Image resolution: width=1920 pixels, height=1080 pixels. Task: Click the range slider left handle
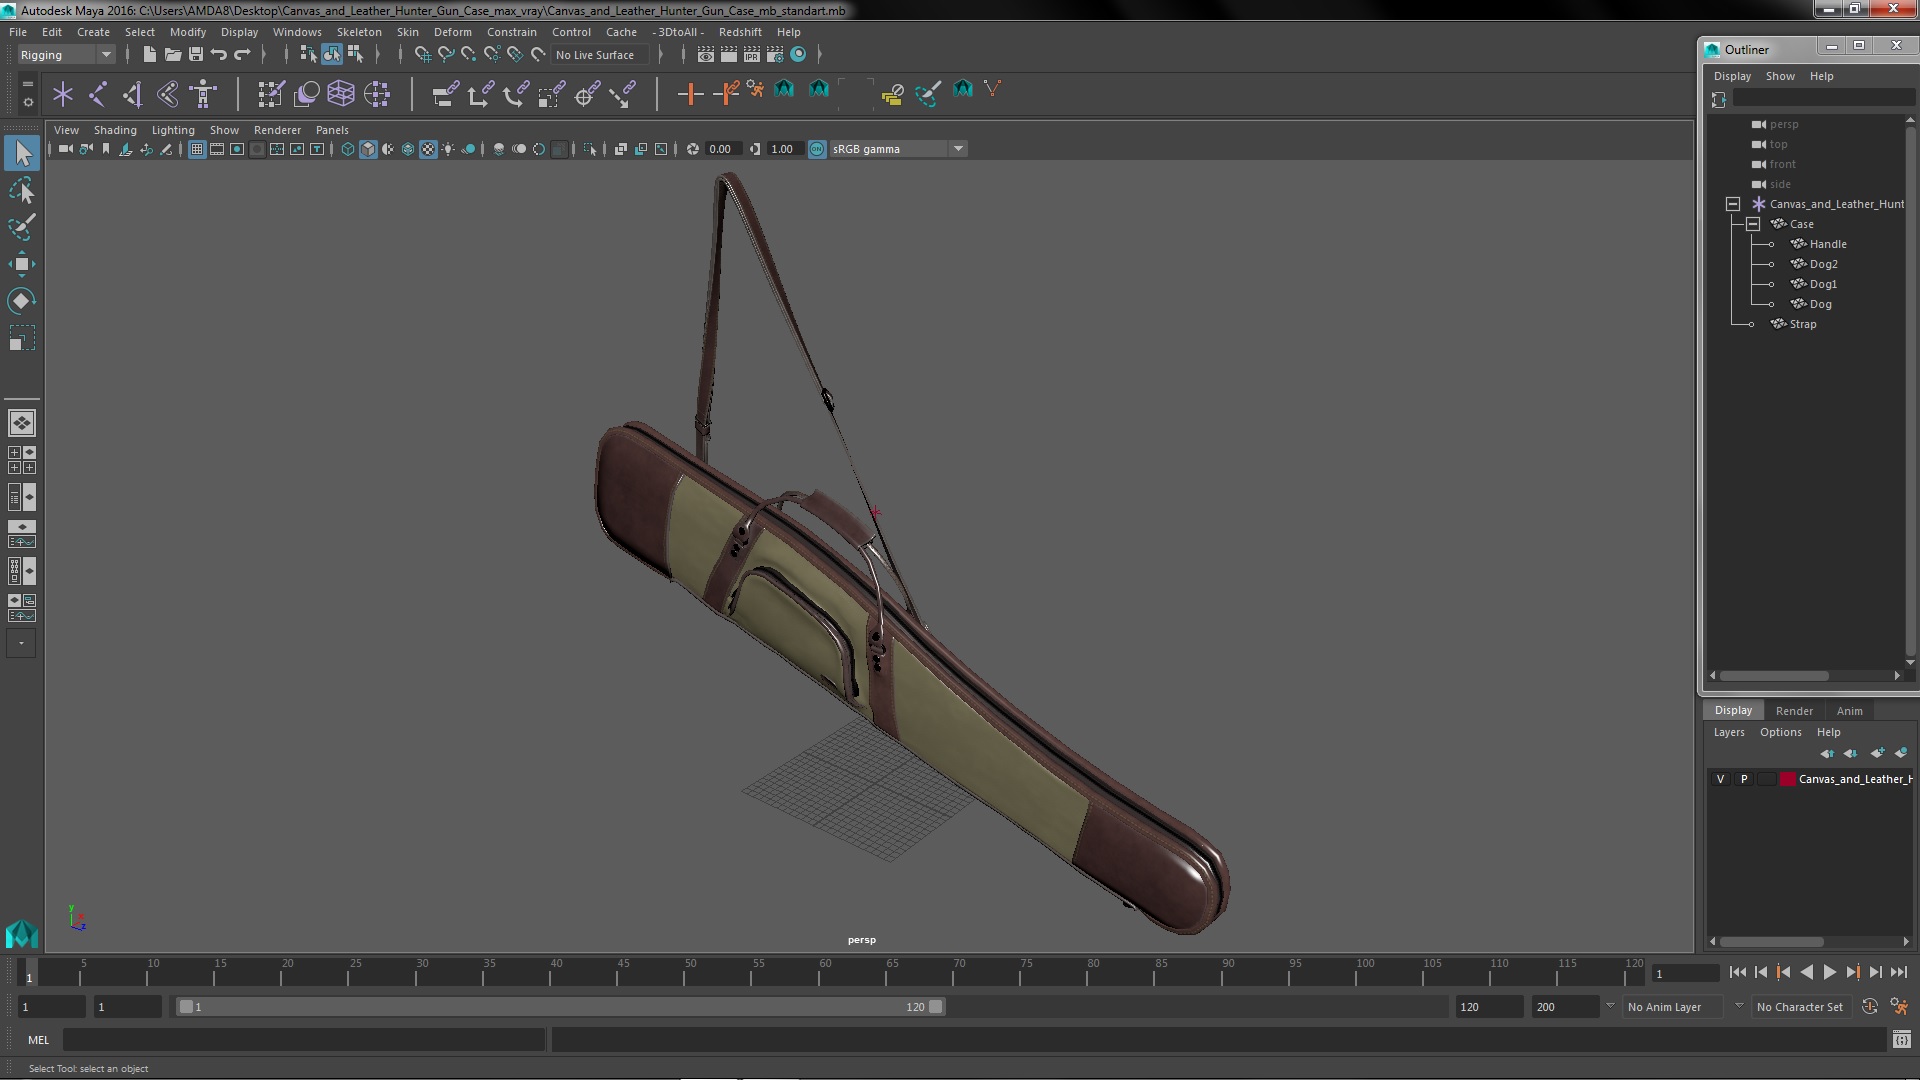pos(186,1007)
